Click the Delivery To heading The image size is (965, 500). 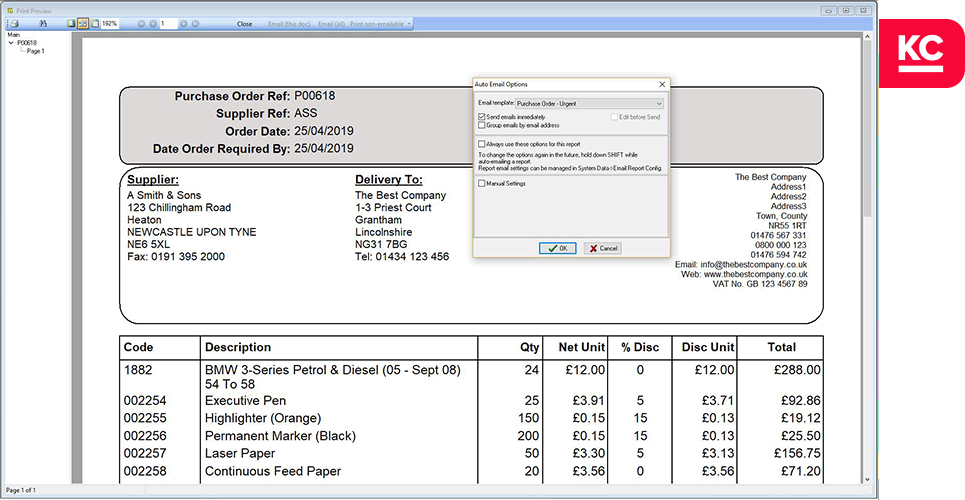tap(389, 180)
